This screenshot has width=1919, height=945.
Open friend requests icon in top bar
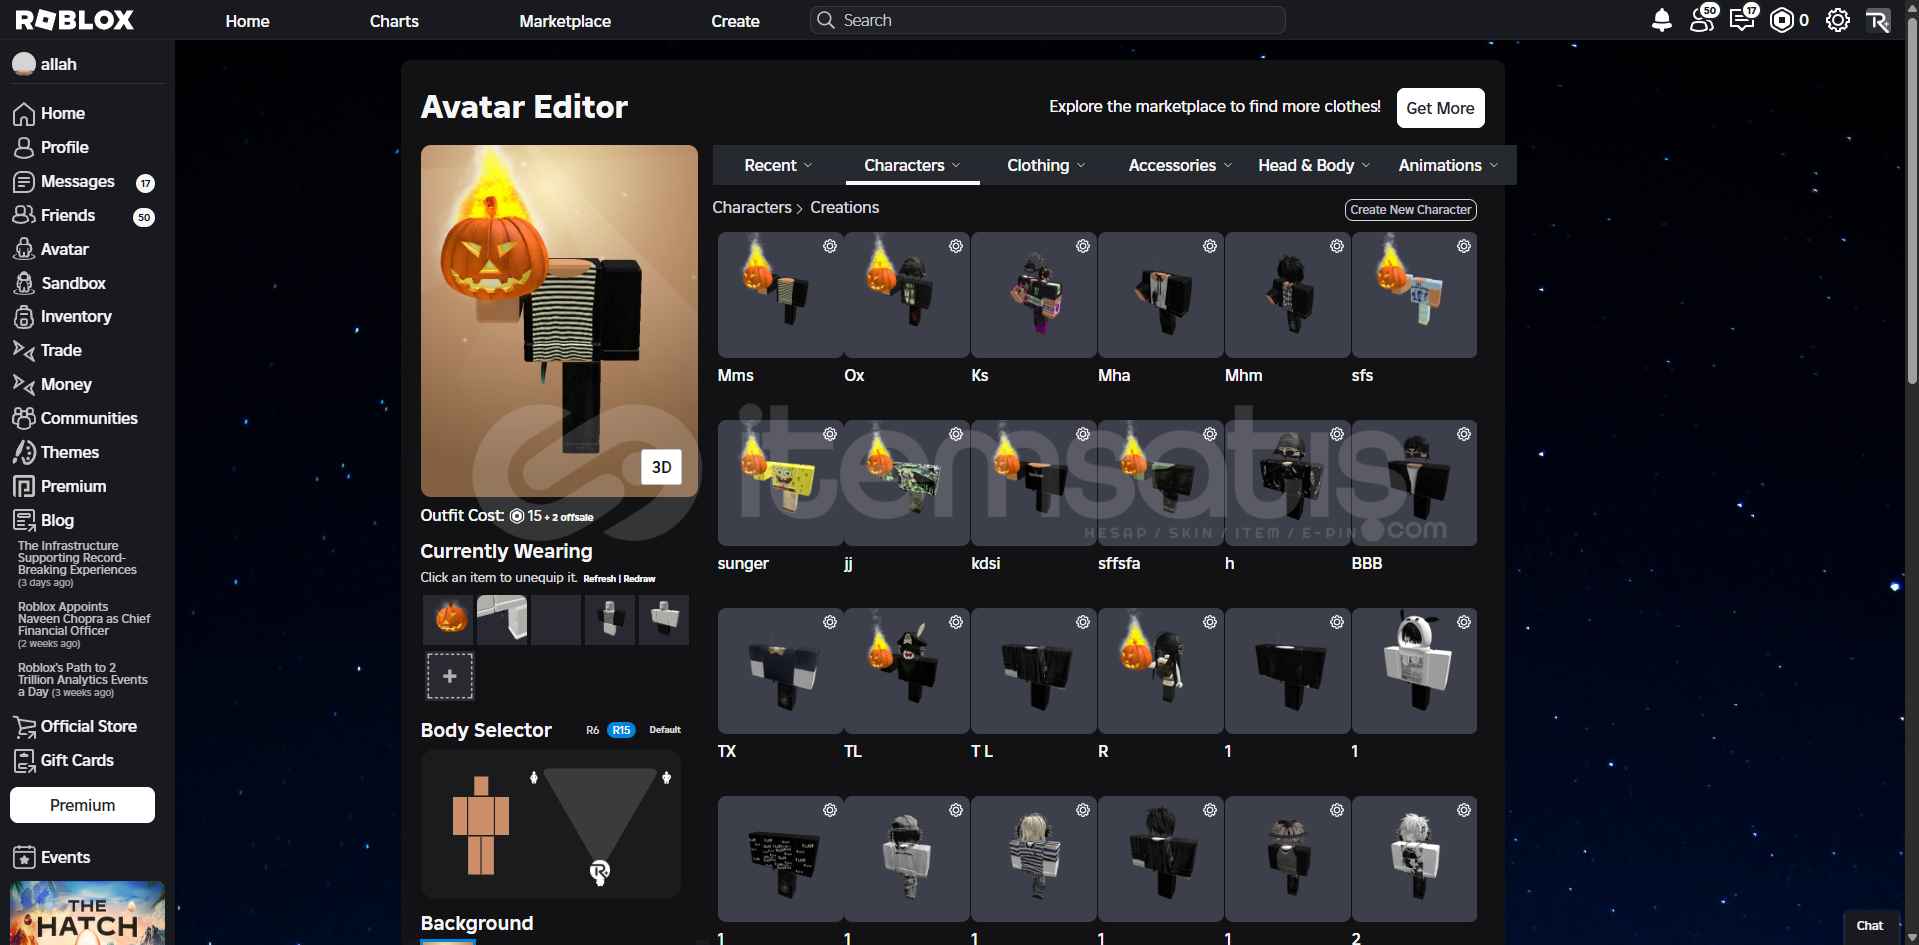point(1703,19)
